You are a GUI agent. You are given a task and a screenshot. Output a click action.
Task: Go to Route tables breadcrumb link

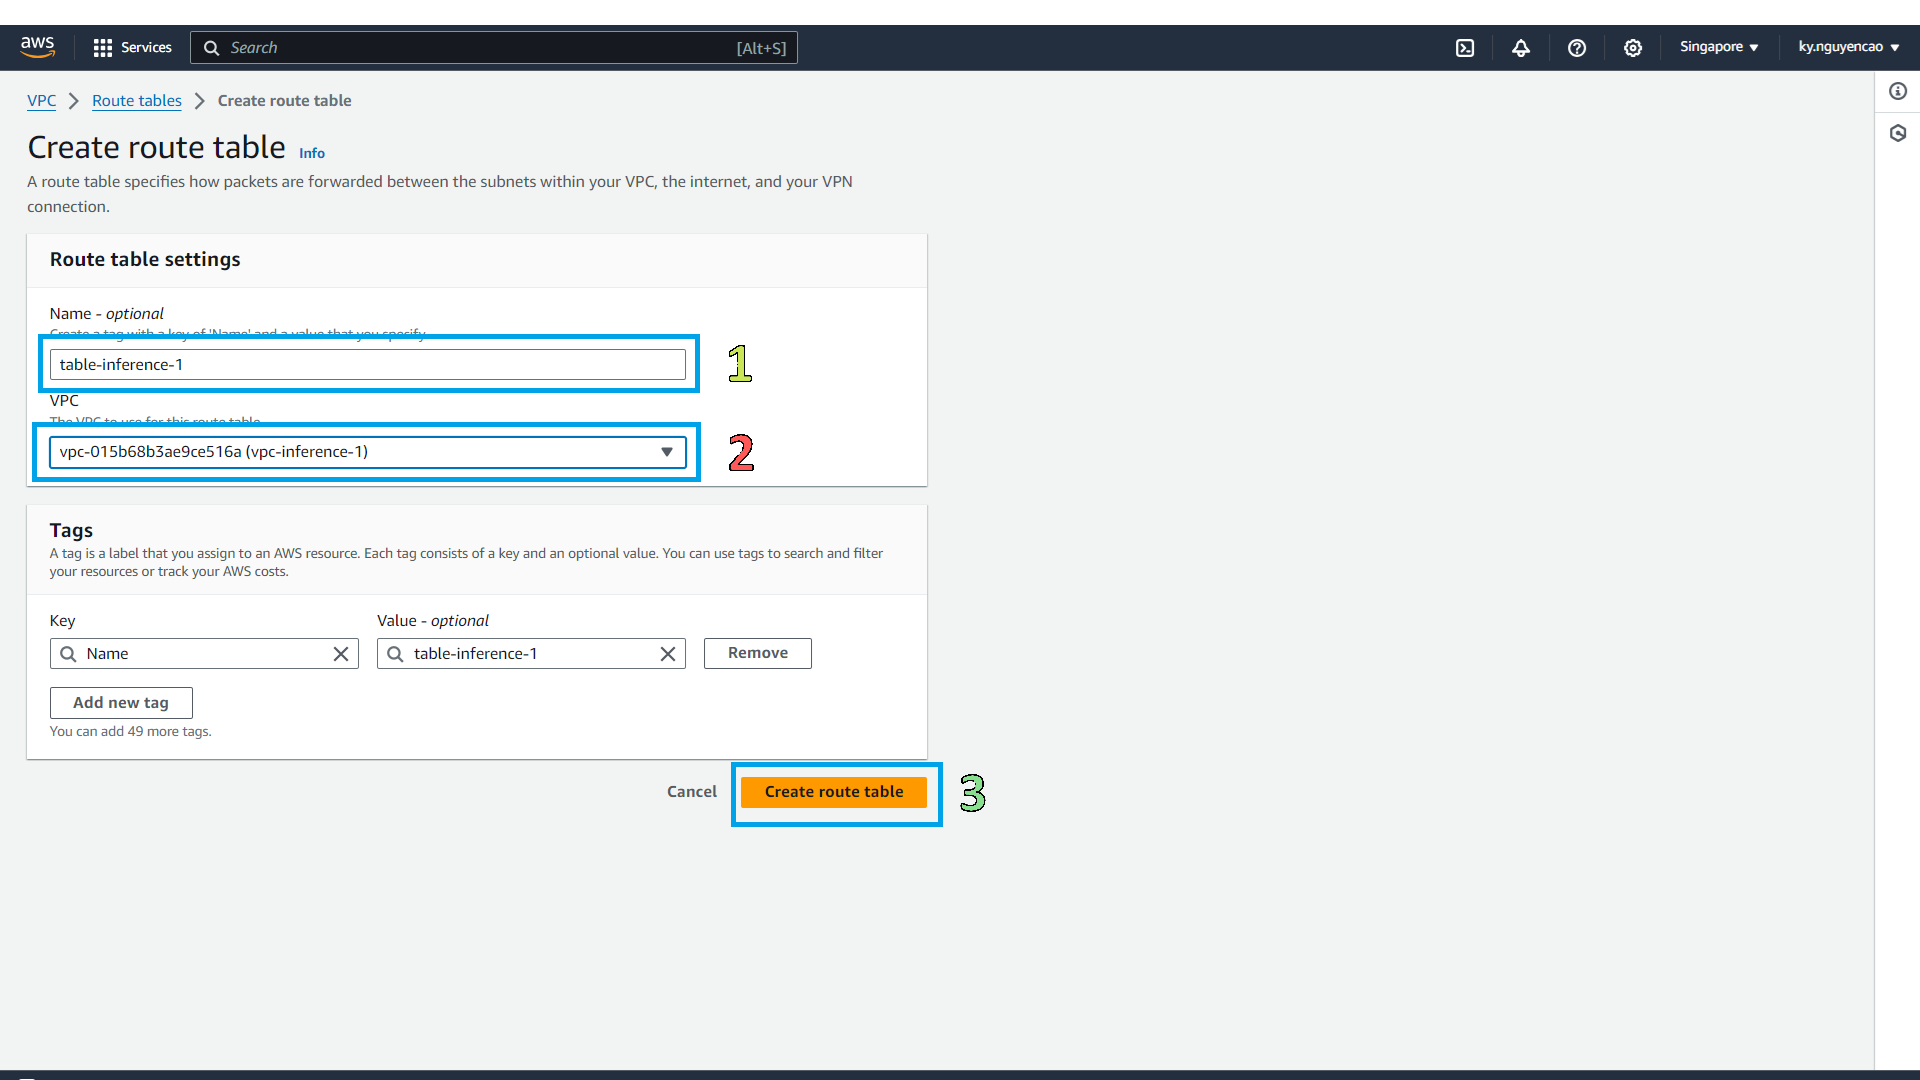point(137,101)
